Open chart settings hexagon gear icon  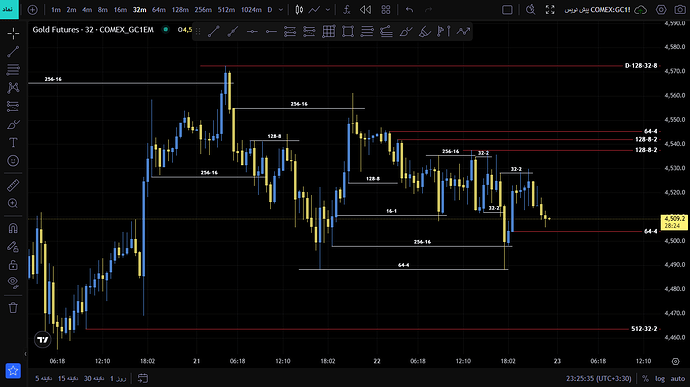(661, 10)
